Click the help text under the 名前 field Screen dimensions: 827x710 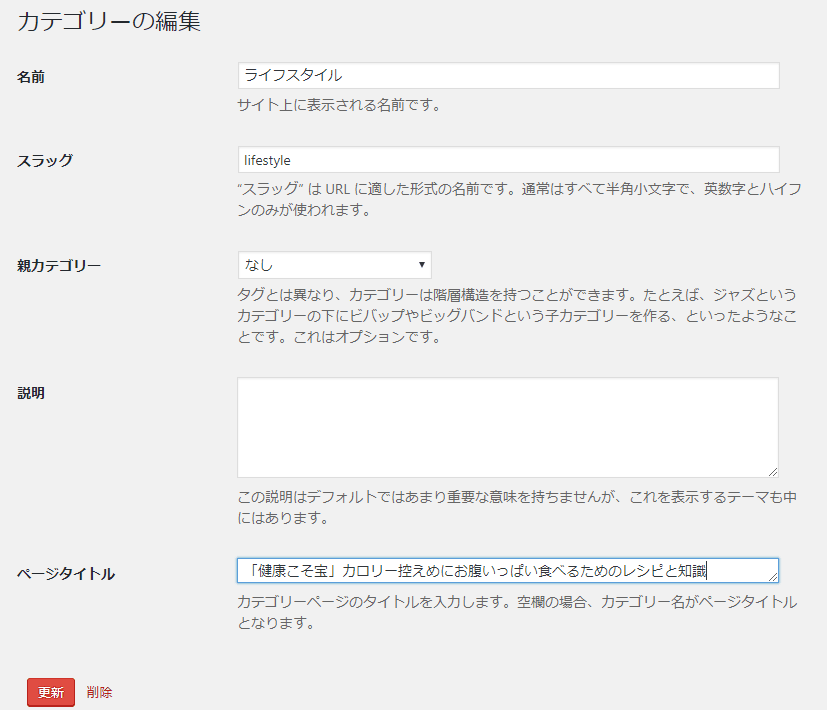click(x=338, y=105)
